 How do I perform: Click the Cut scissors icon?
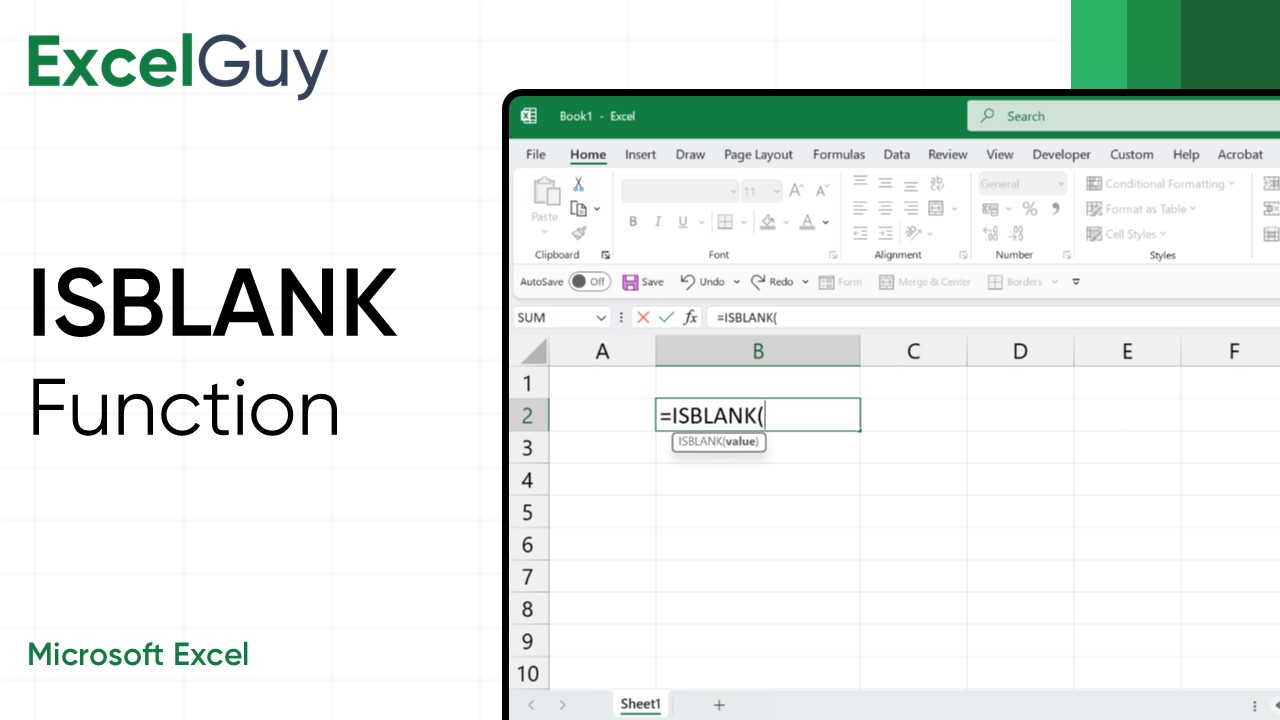[578, 185]
